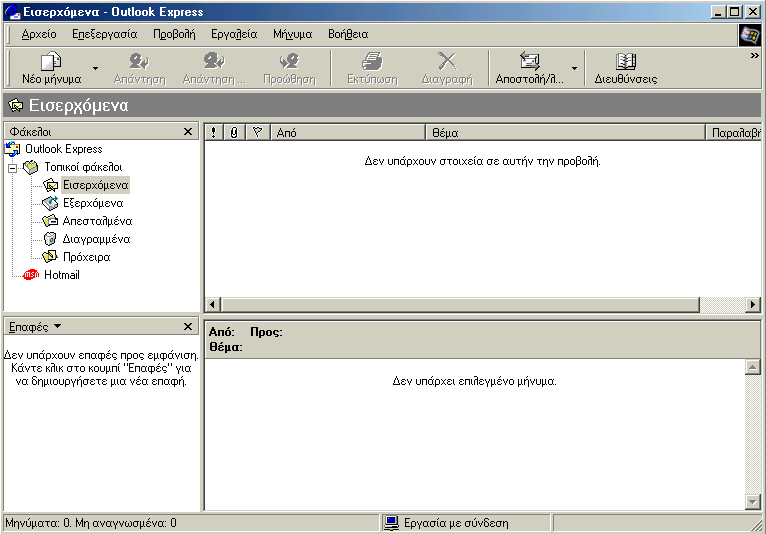Collapse the Τοπικοί φάκελοι tree node

(13, 168)
